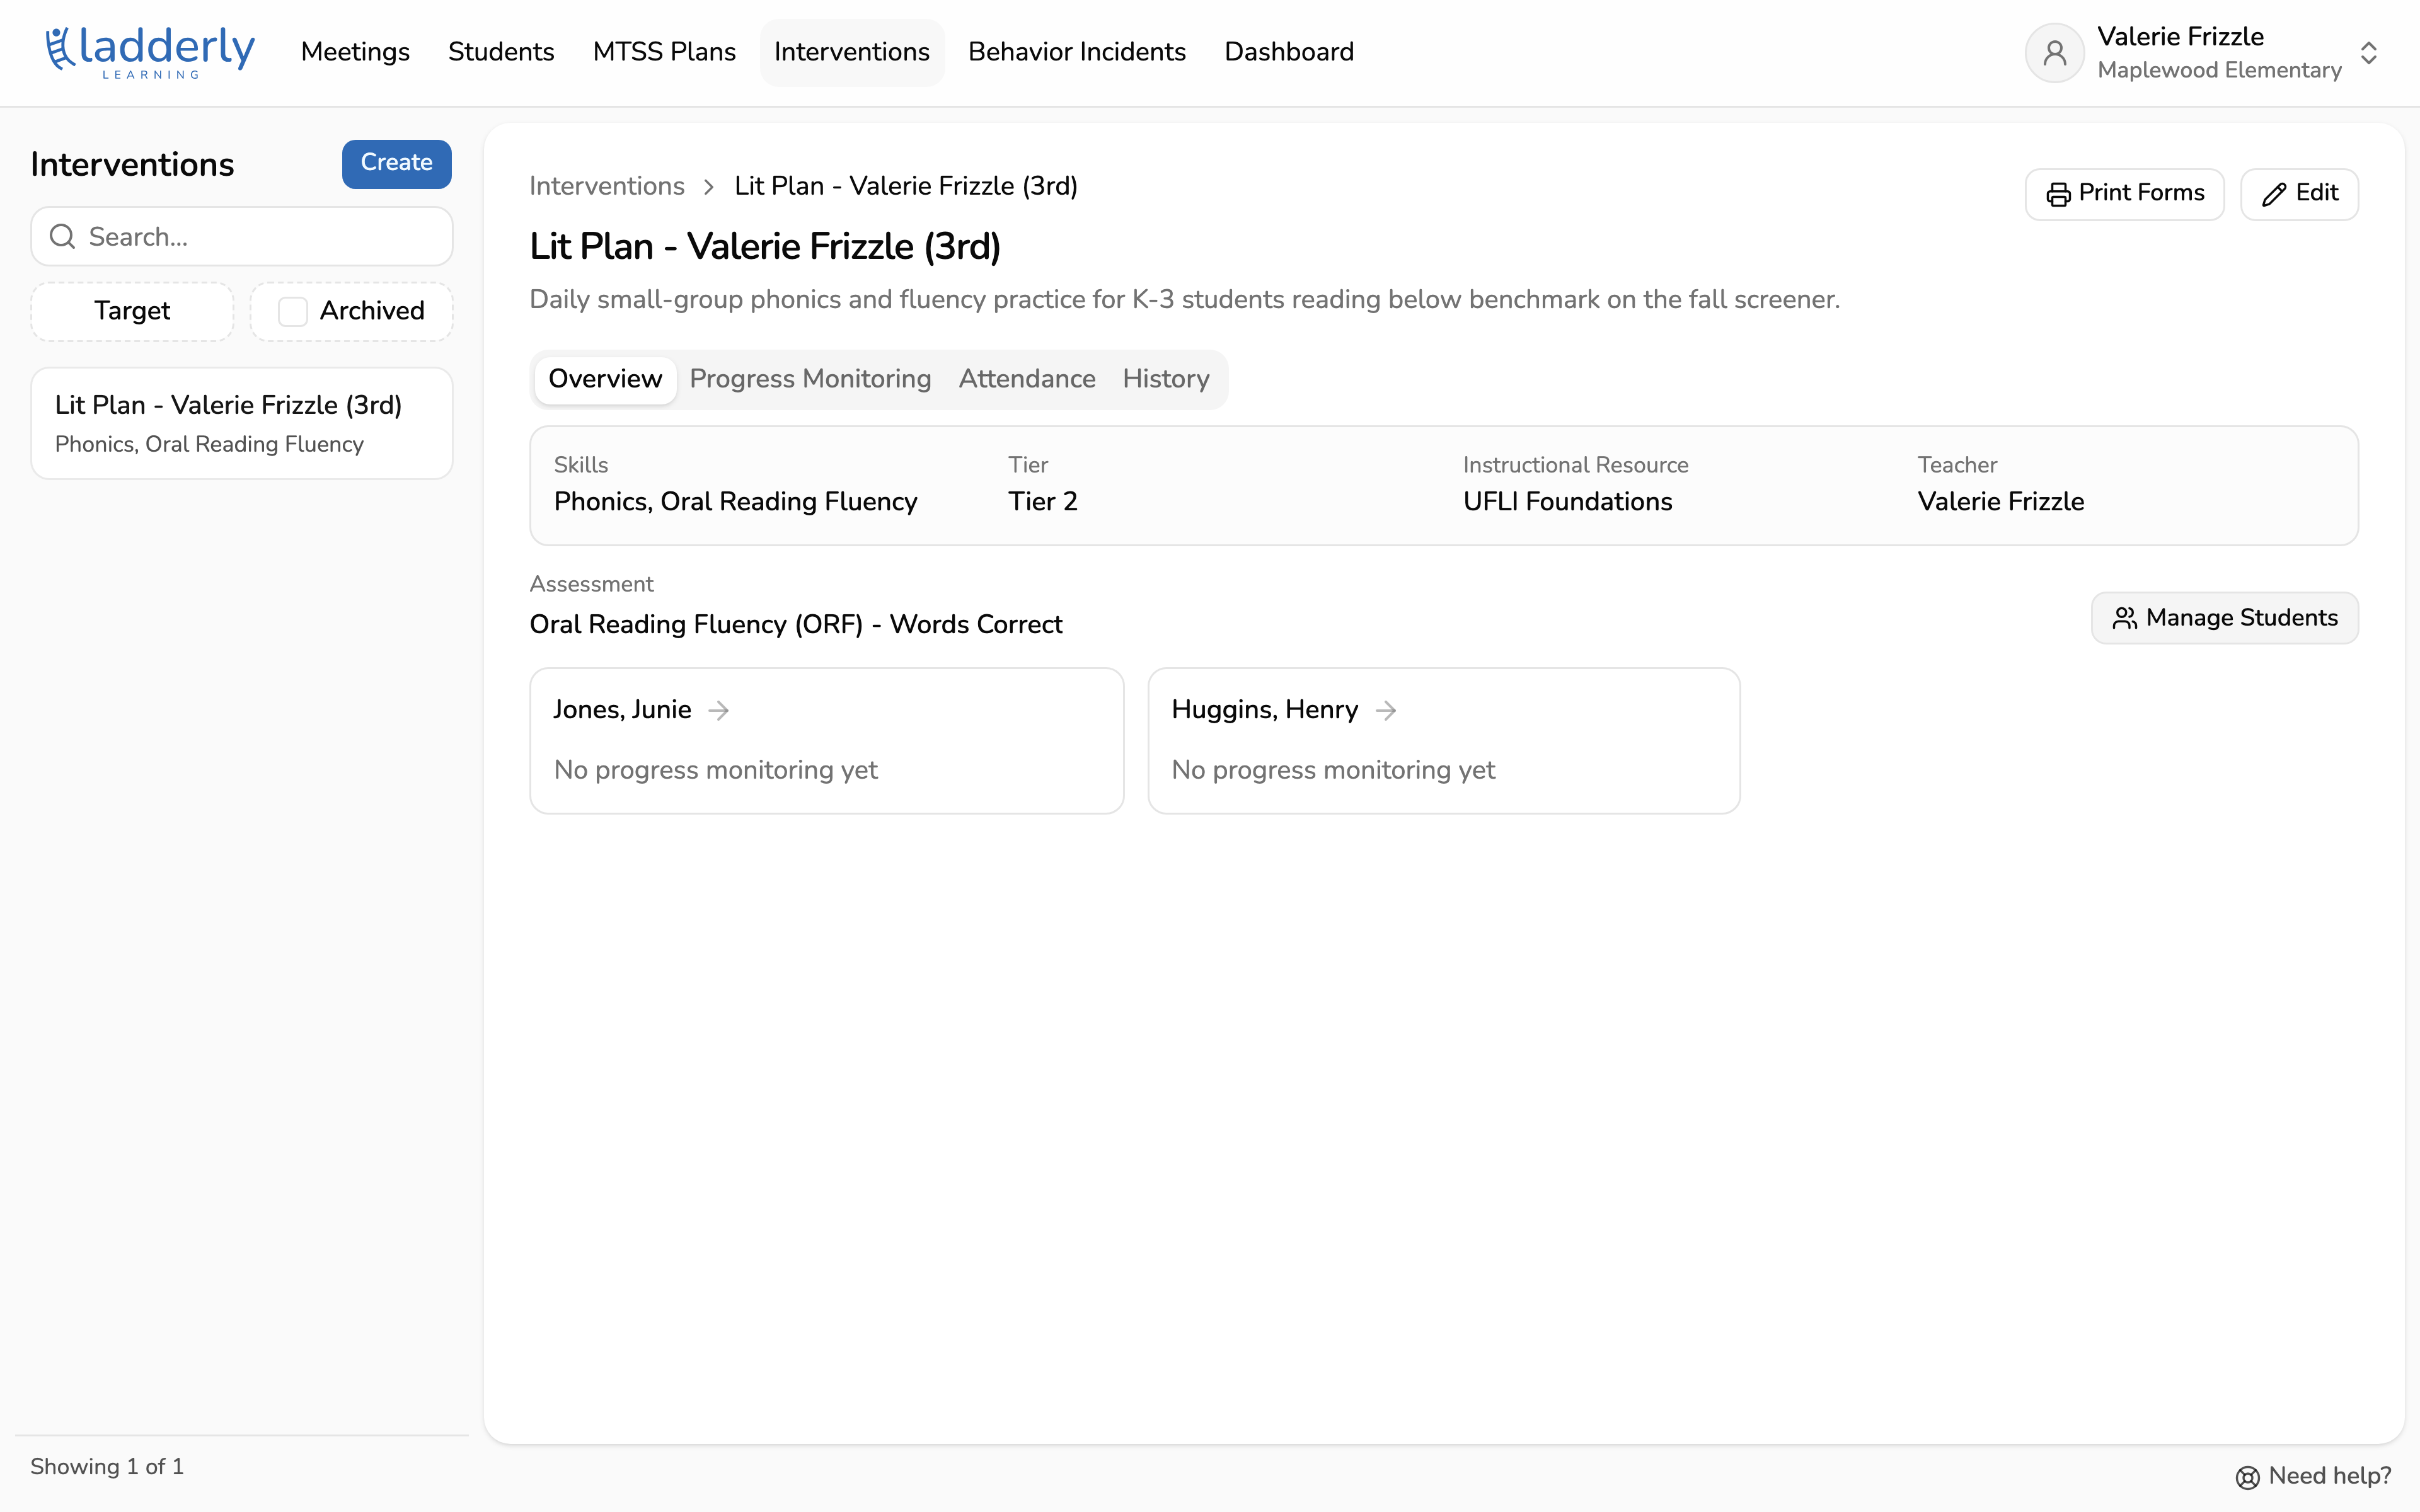Click the search magnifier icon
The width and height of the screenshot is (2420, 1512).
(x=63, y=237)
